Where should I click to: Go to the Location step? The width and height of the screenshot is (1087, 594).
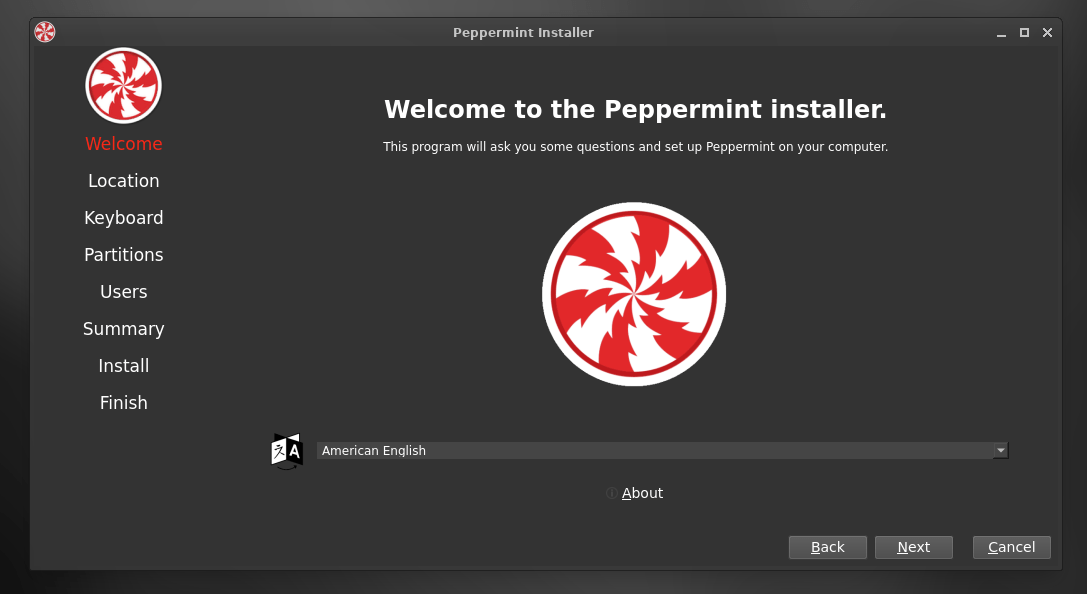click(x=123, y=181)
